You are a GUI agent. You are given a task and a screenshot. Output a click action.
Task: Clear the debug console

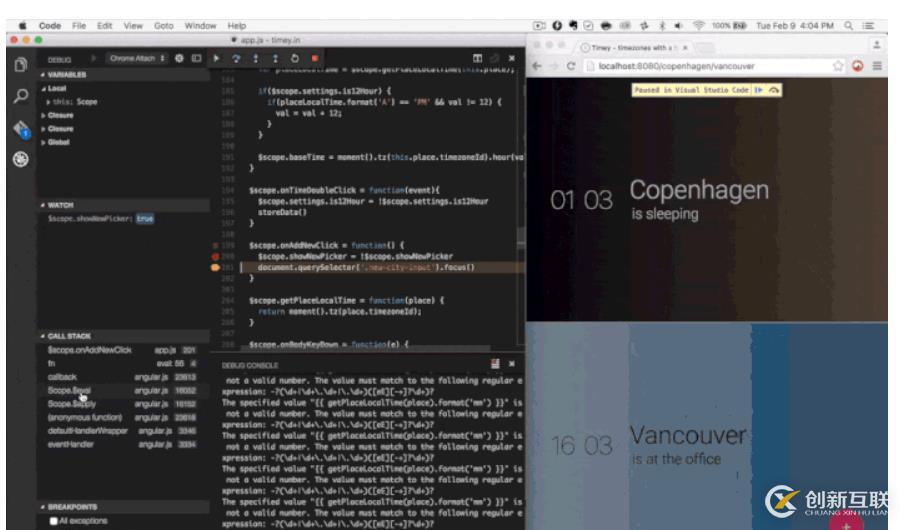coord(495,363)
